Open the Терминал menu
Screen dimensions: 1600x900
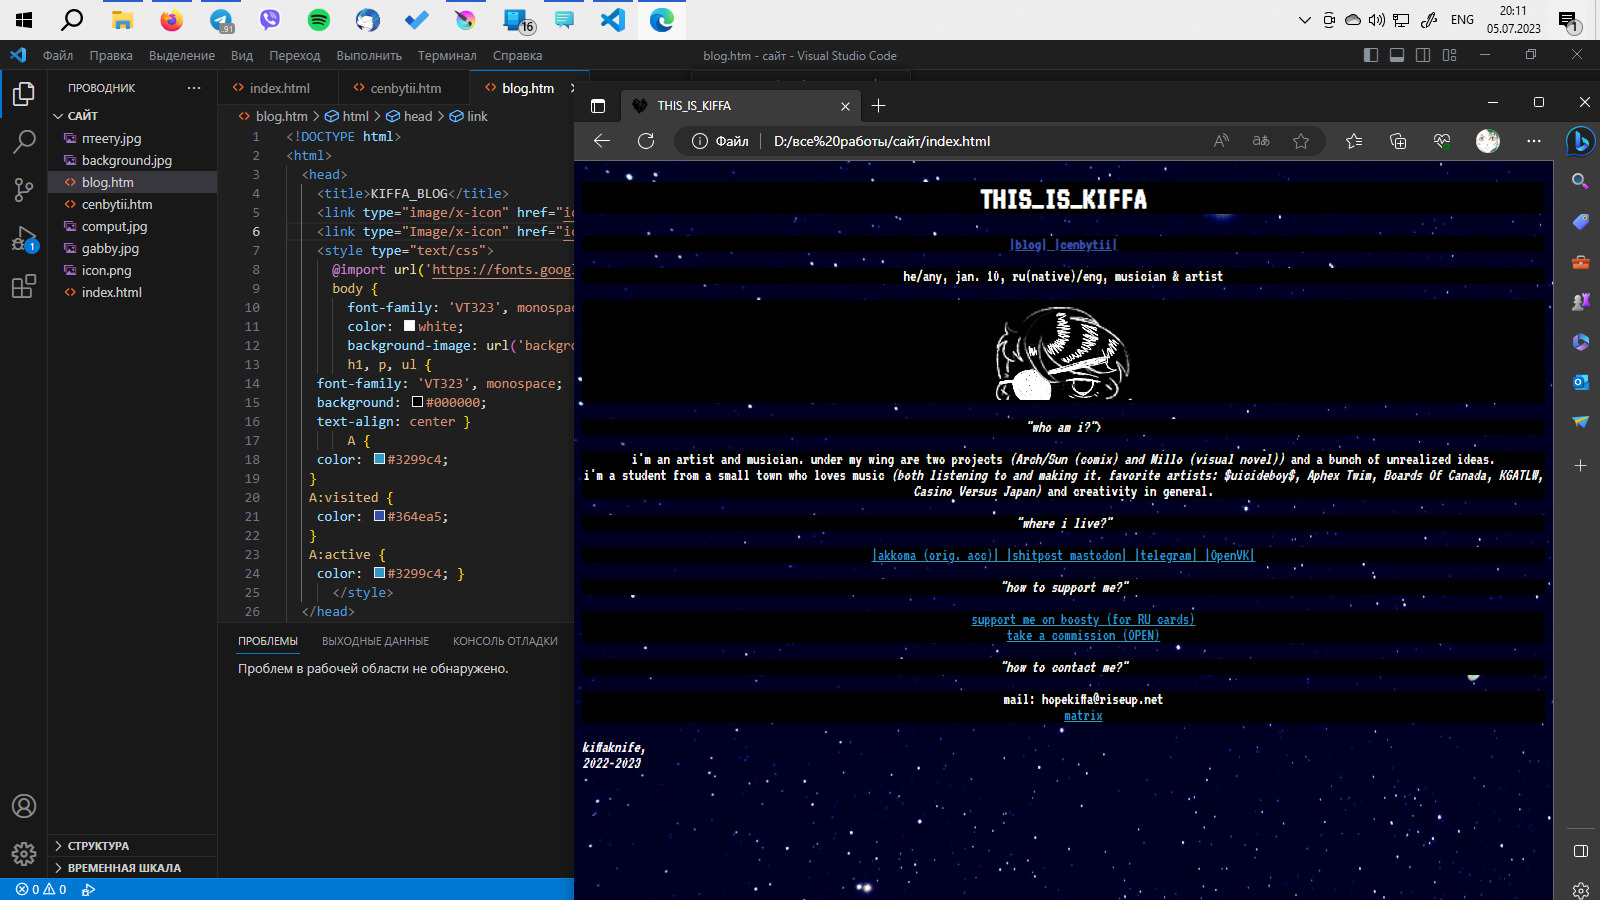point(447,56)
